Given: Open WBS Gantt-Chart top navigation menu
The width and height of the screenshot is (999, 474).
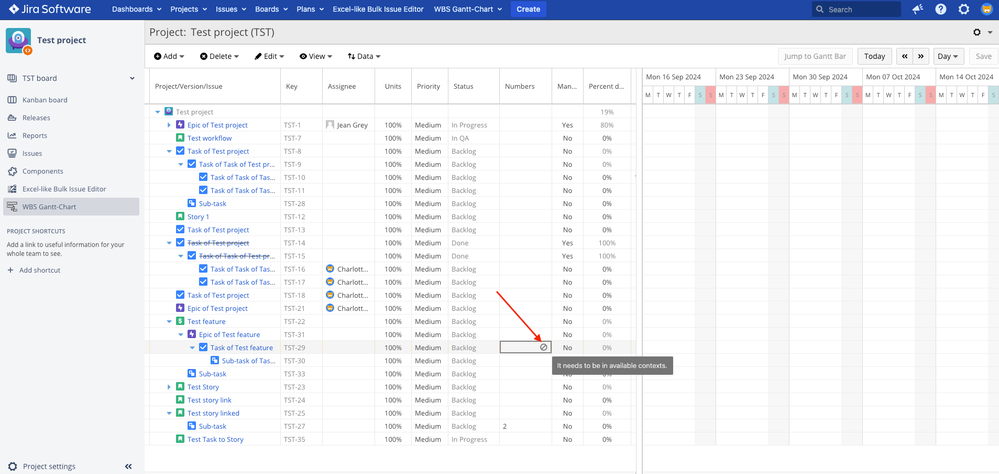Looking at the screenshot, I should coord(468,10).
